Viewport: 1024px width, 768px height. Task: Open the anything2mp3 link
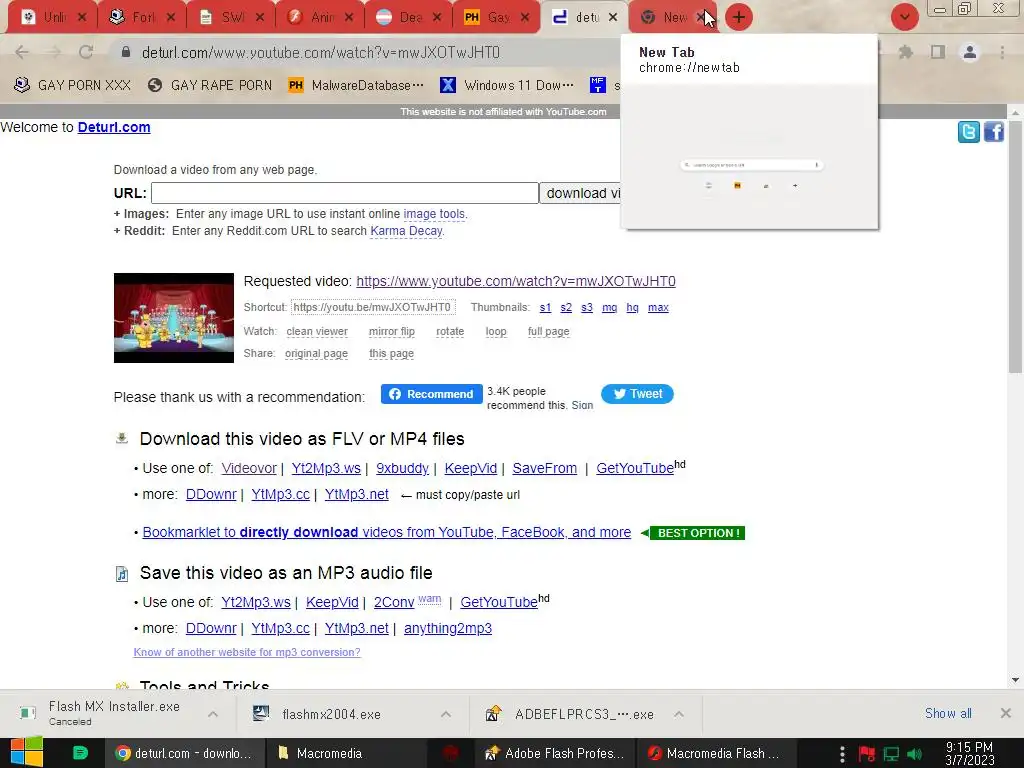click(x=448, y=628)
